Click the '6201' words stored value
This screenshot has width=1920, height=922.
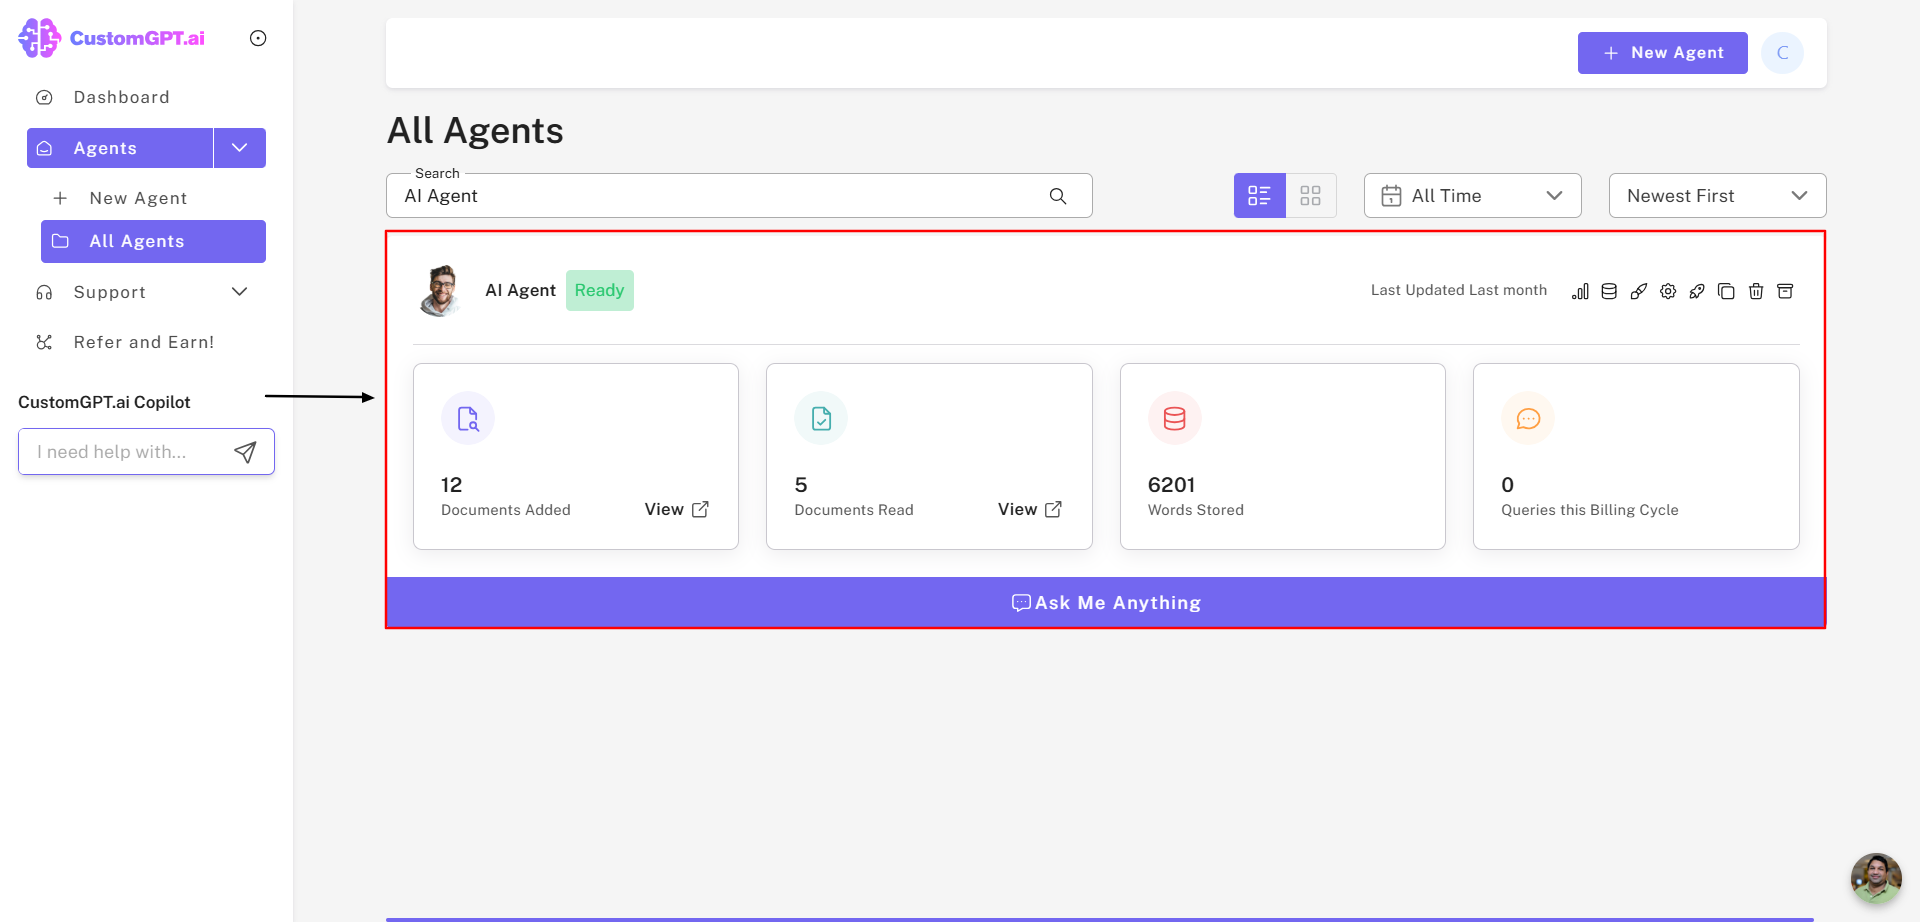point(1171,485)
